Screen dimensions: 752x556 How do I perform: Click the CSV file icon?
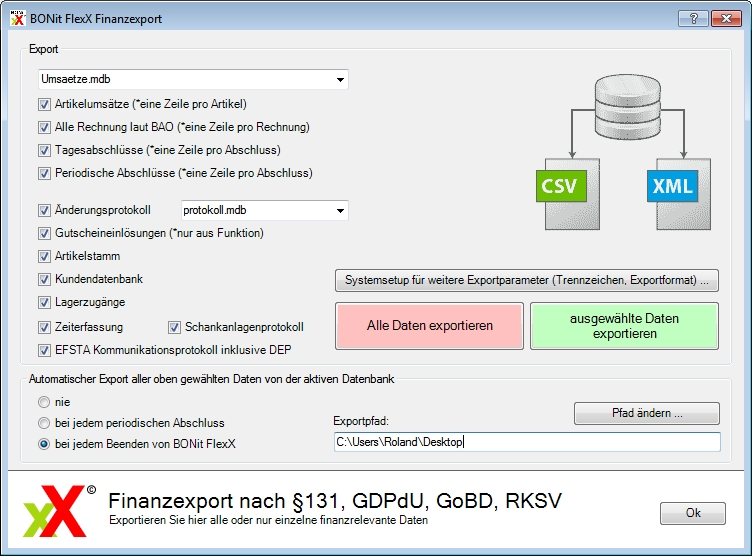pos(568,194)
